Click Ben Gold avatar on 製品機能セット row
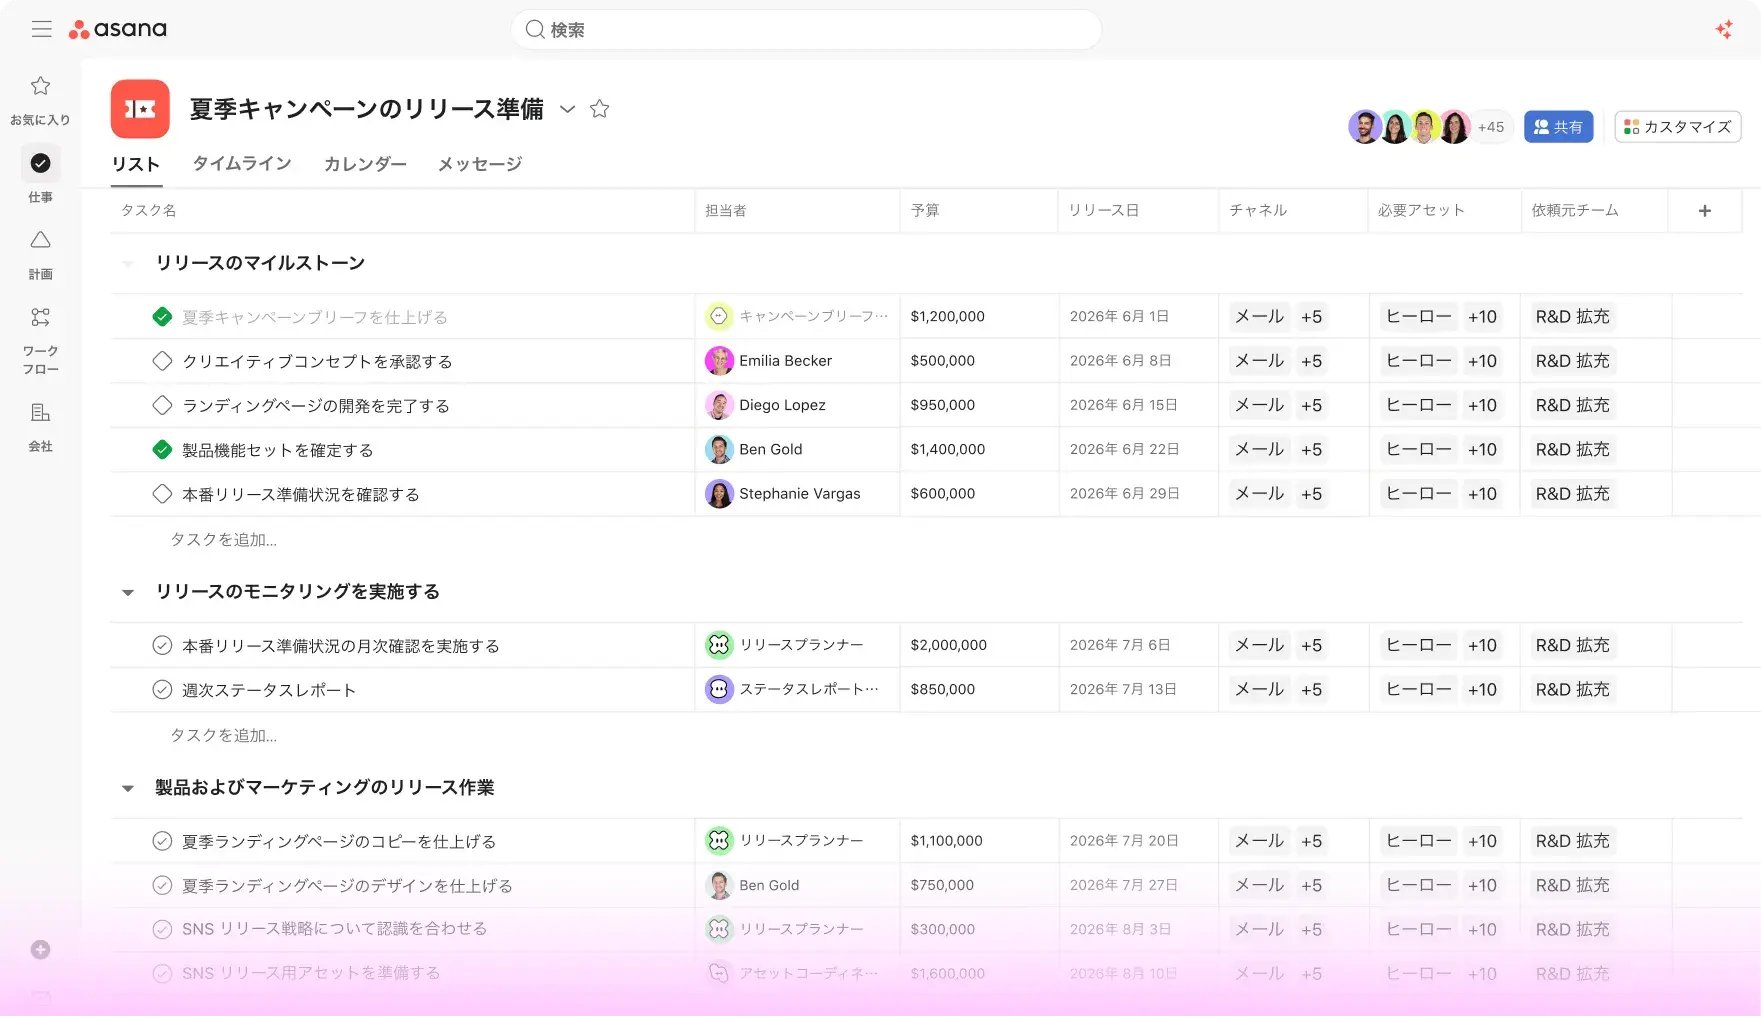Image resolution: width=1761 pixels, height=1016 pixels. 719,449
